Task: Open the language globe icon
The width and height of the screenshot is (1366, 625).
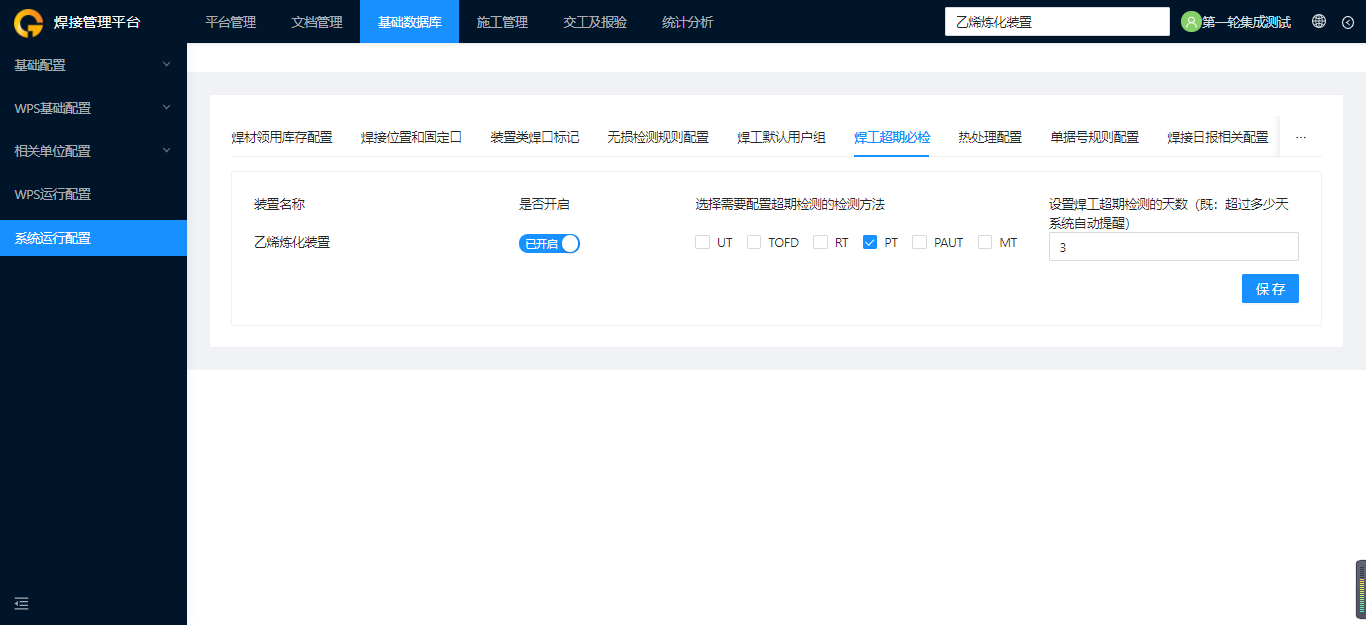Action: [x=1319, y=21]
